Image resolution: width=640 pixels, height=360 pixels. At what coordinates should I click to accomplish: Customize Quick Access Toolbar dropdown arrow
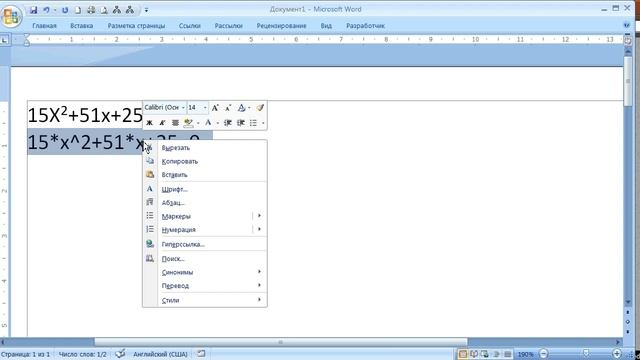click(147, 10)
